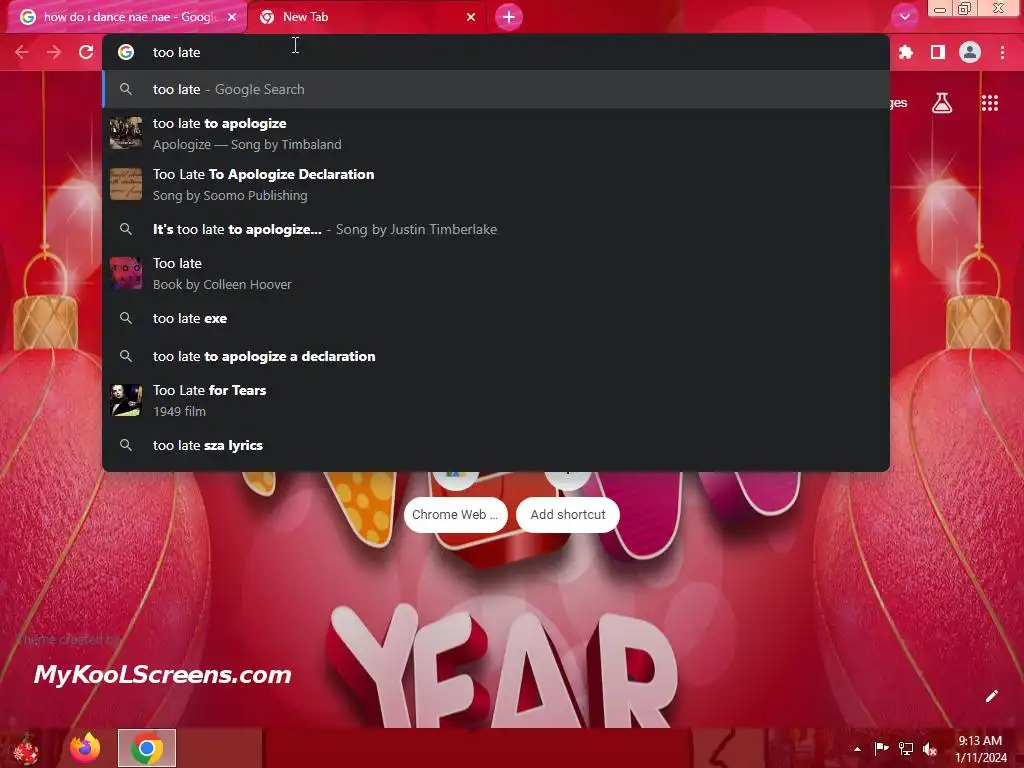The width and height of the screenshot is (1024, 768).
Task: Open the profile avatar menu
Action: pos(970,52)
